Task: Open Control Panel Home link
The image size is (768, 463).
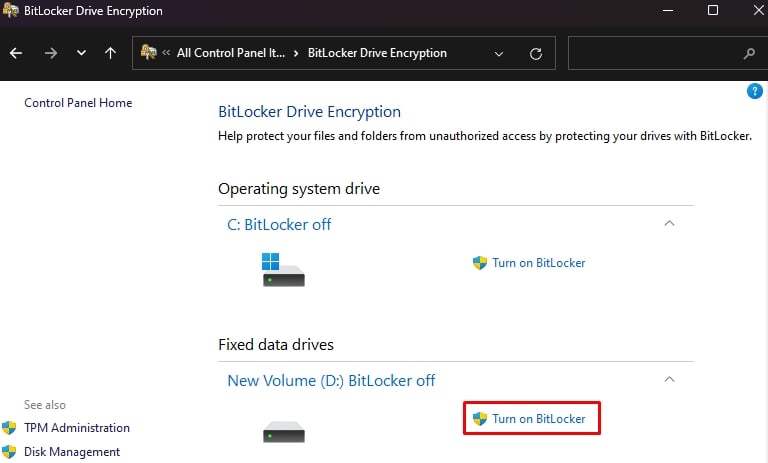Action: click(x=78, y=103)
